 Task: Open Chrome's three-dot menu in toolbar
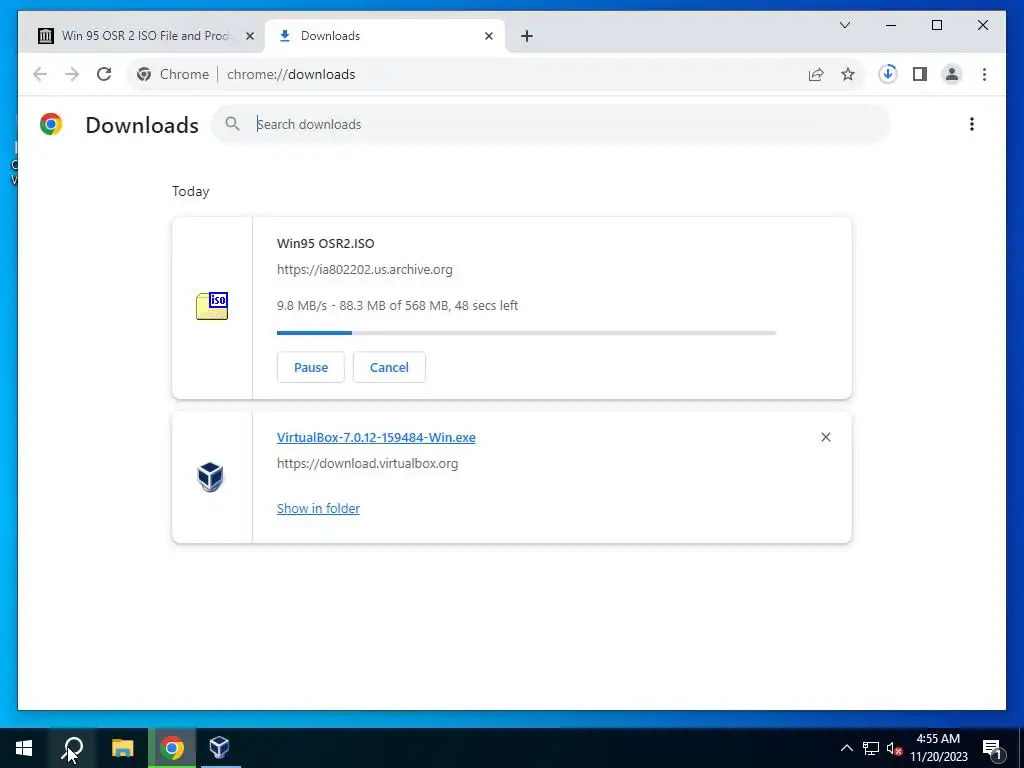tap(984, 74)
